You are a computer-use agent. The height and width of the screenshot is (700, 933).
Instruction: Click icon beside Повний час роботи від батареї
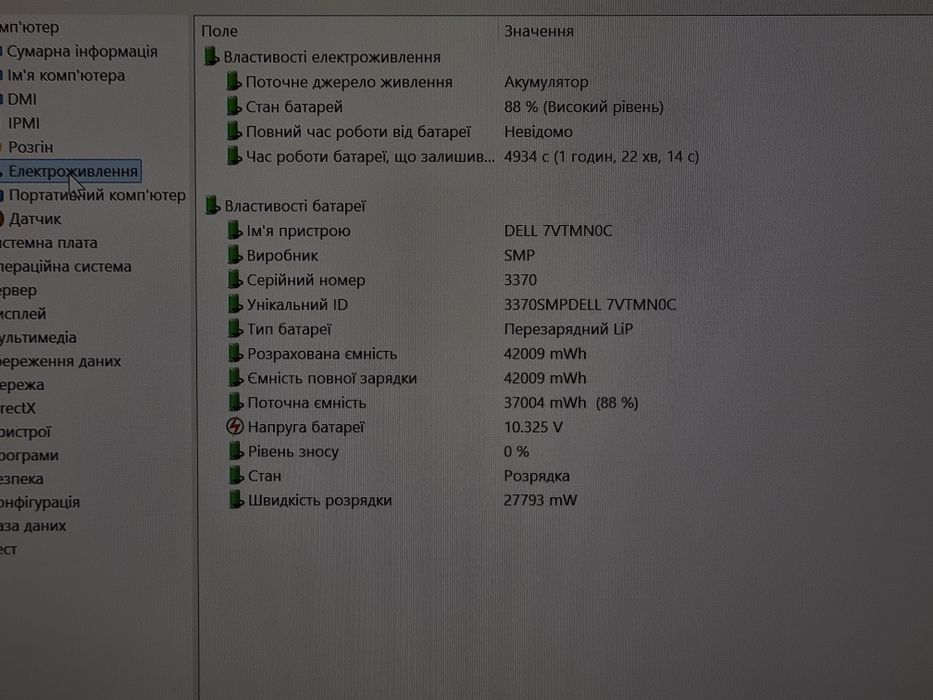tap(234, 131)
